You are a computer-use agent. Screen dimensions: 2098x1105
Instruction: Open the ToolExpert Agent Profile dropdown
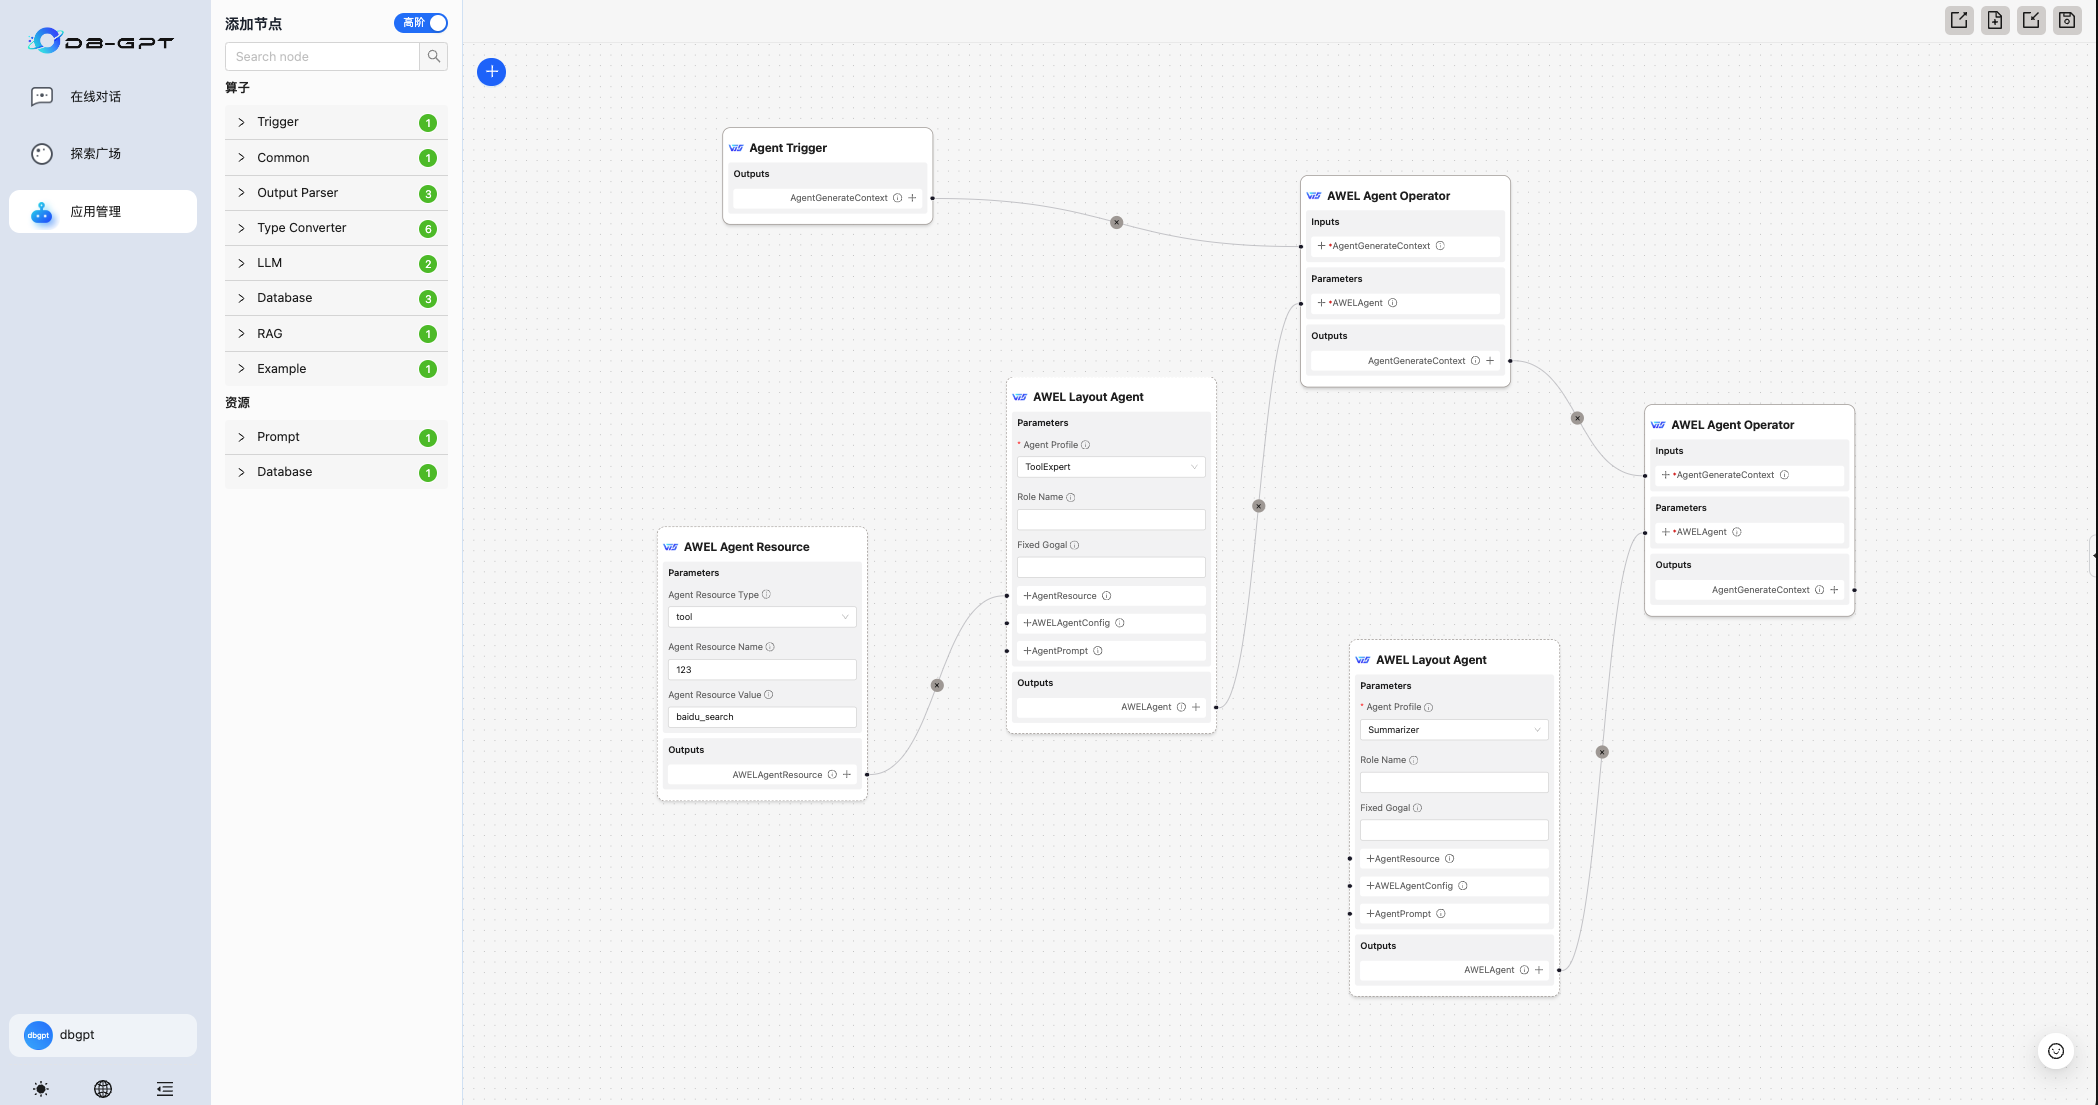click(x=1110, y=467)
